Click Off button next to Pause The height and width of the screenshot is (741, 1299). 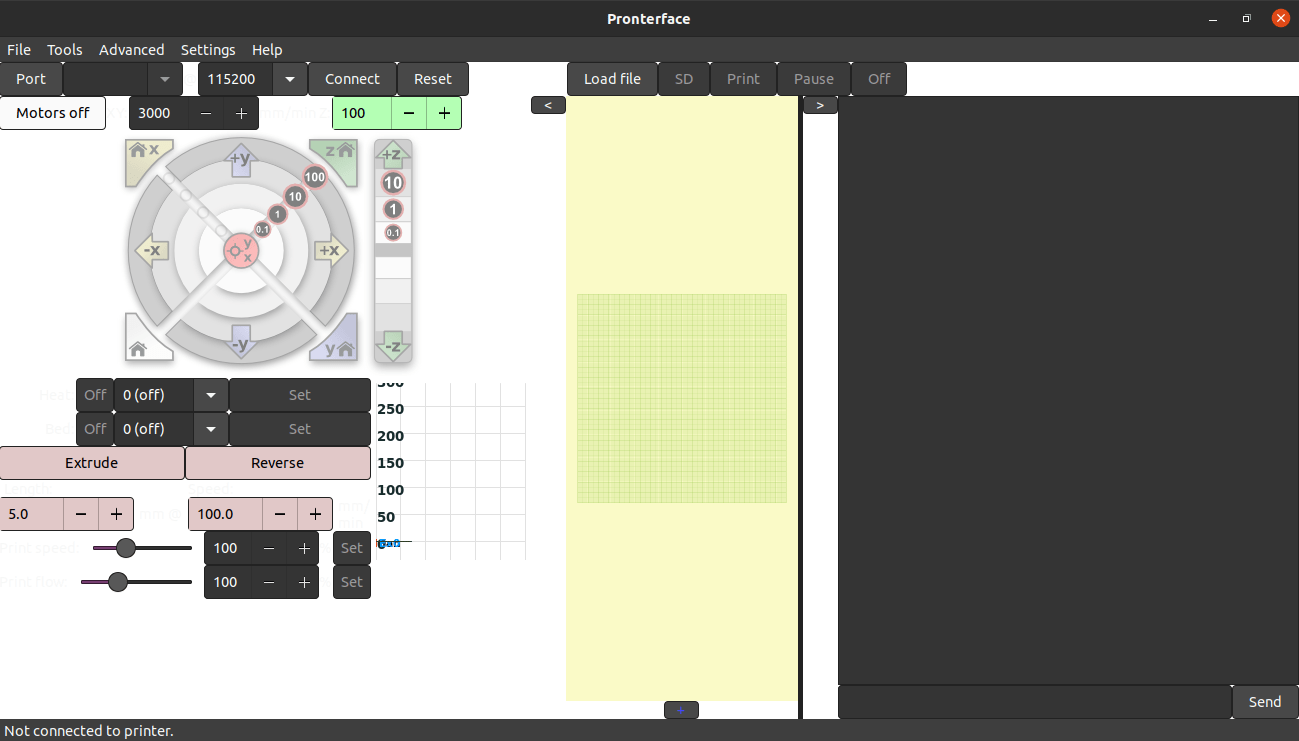(879, 79)
